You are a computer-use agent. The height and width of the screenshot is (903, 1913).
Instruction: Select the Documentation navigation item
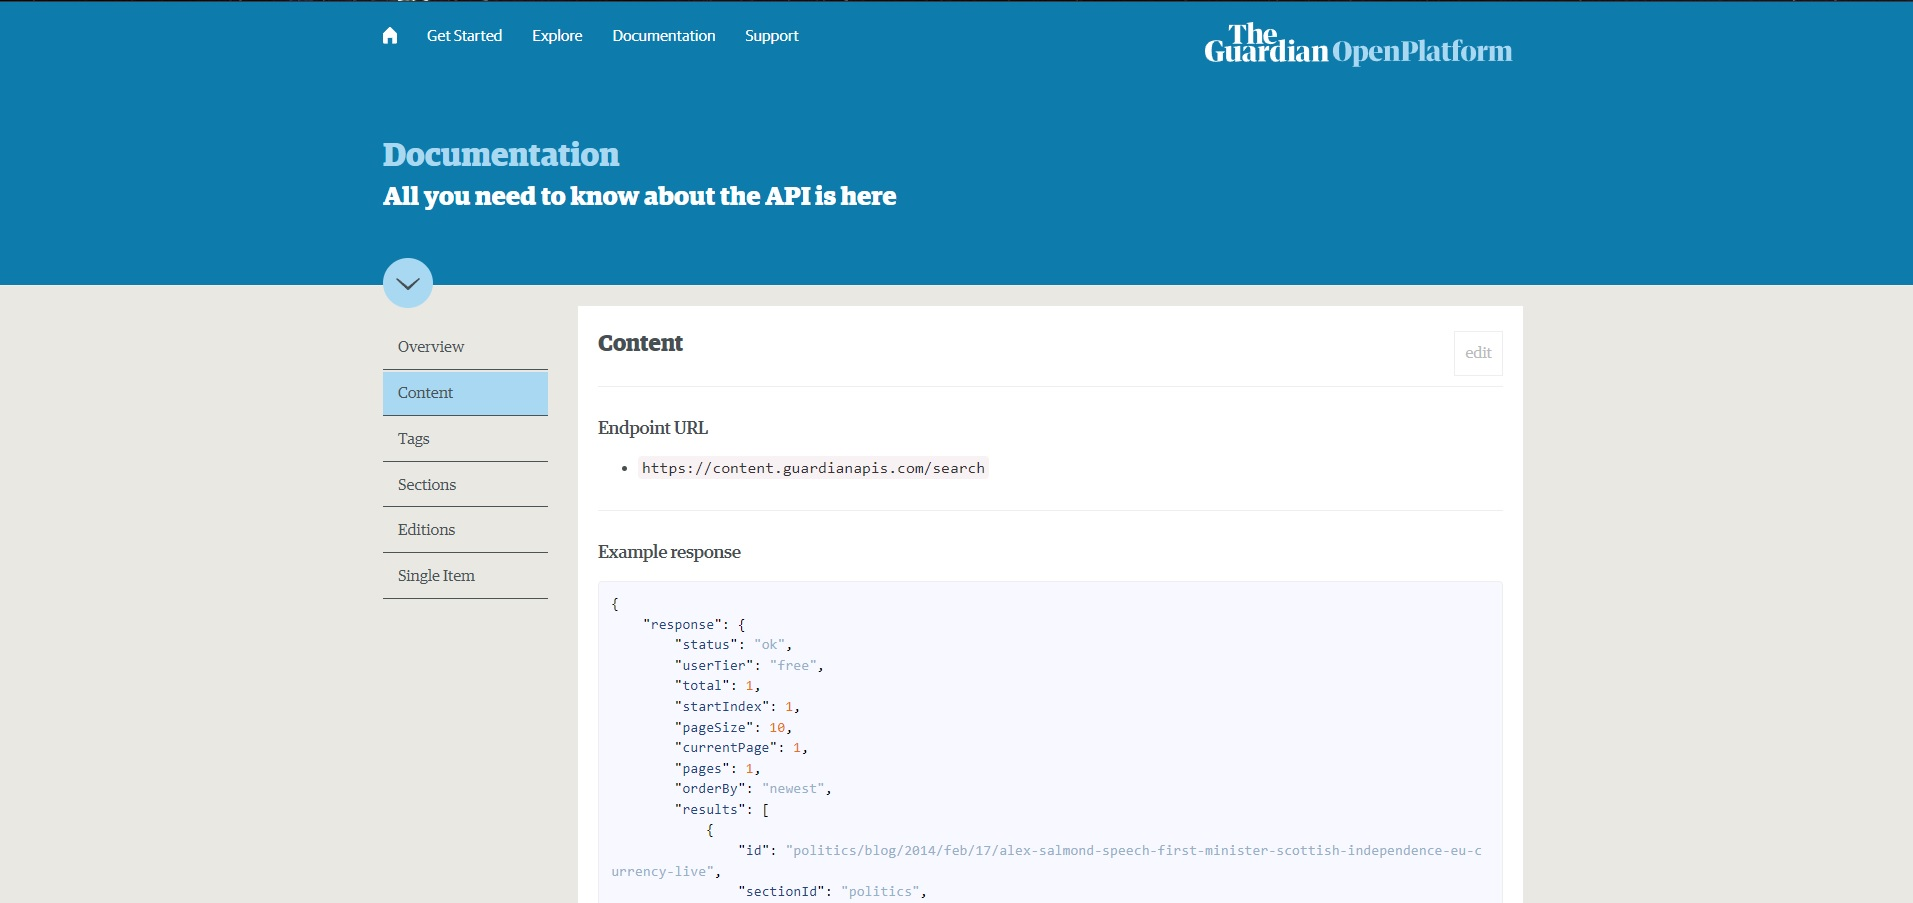point(663,35)
